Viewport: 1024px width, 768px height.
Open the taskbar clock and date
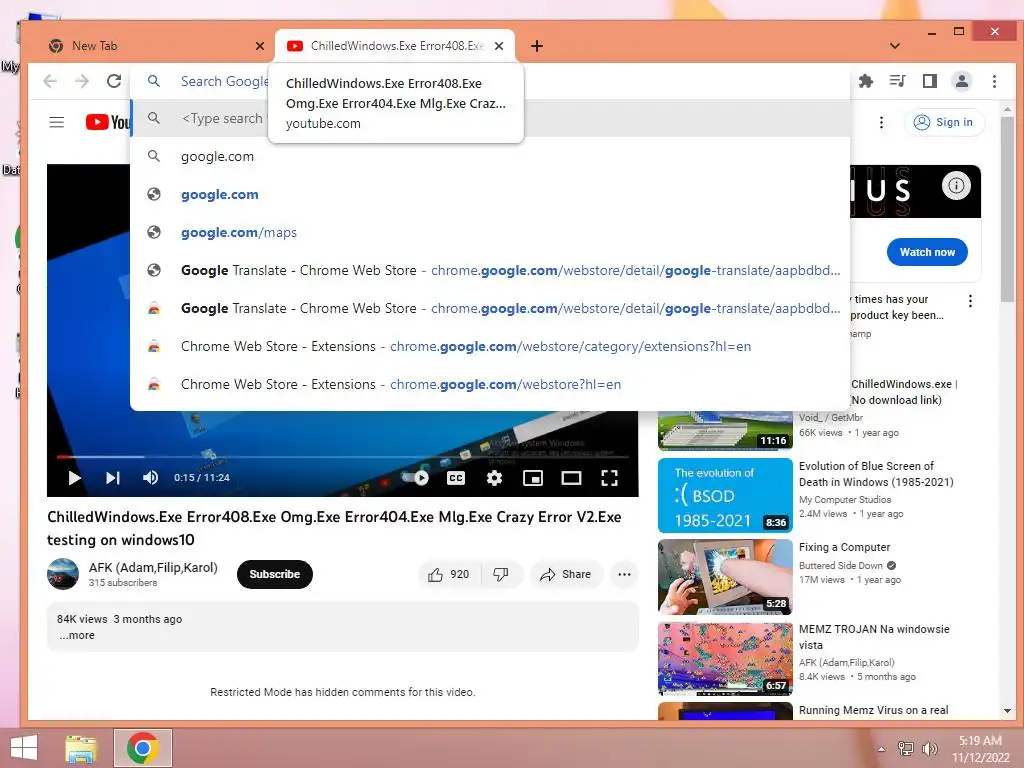(980, 749)
